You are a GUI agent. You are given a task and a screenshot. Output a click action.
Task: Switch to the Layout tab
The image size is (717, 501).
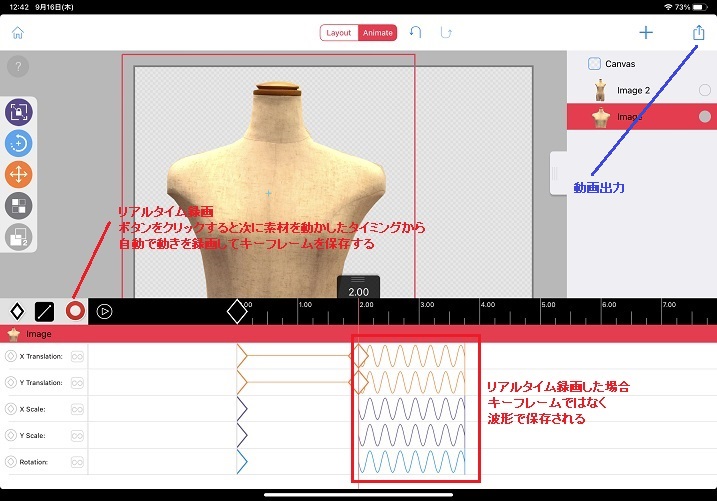[x=339, y=32]
